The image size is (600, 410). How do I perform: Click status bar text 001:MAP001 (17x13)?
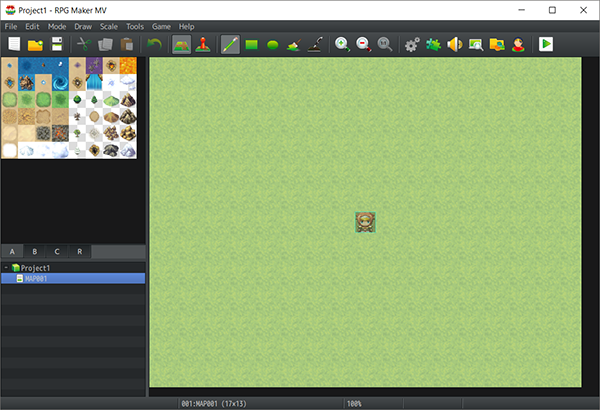214,403
